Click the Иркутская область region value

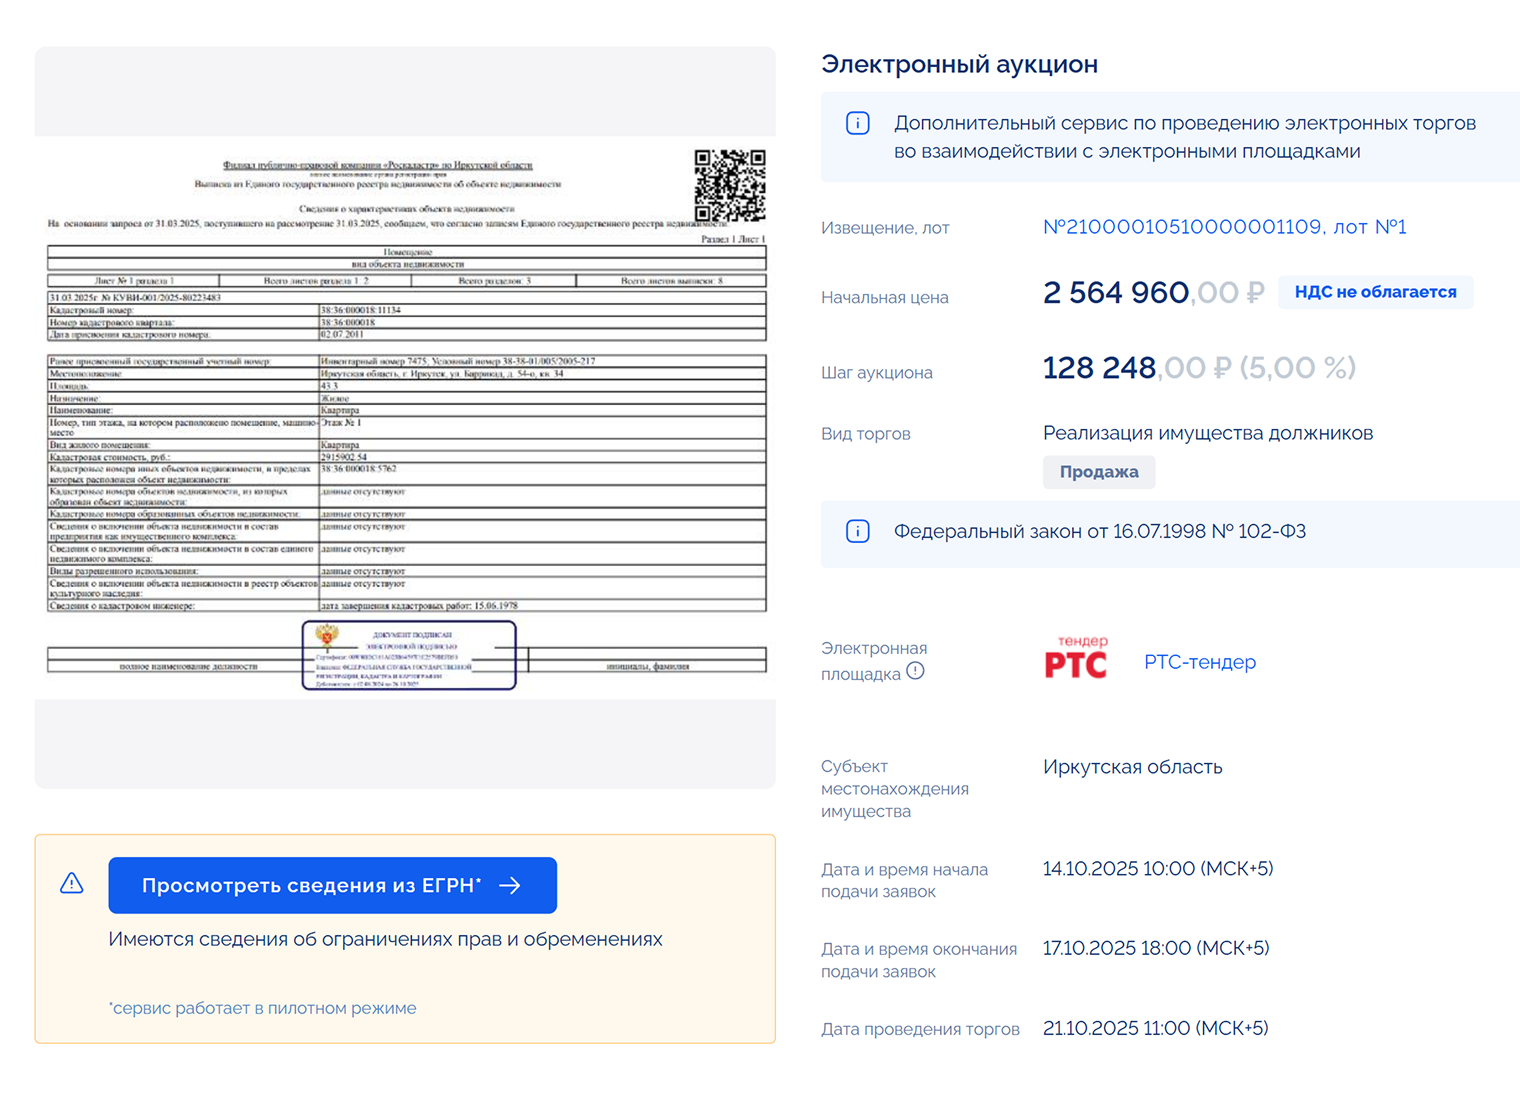point(1133,767)
